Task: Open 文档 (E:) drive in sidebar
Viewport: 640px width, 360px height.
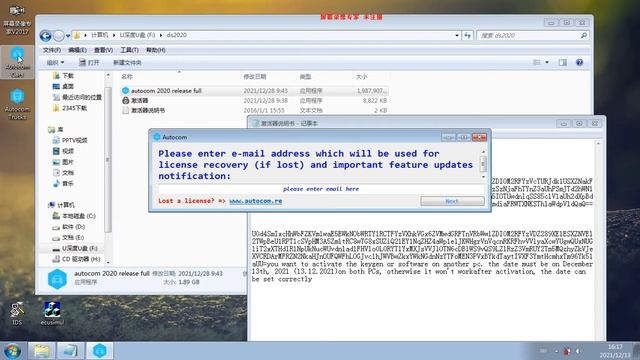Action: [x=68, y=238]
